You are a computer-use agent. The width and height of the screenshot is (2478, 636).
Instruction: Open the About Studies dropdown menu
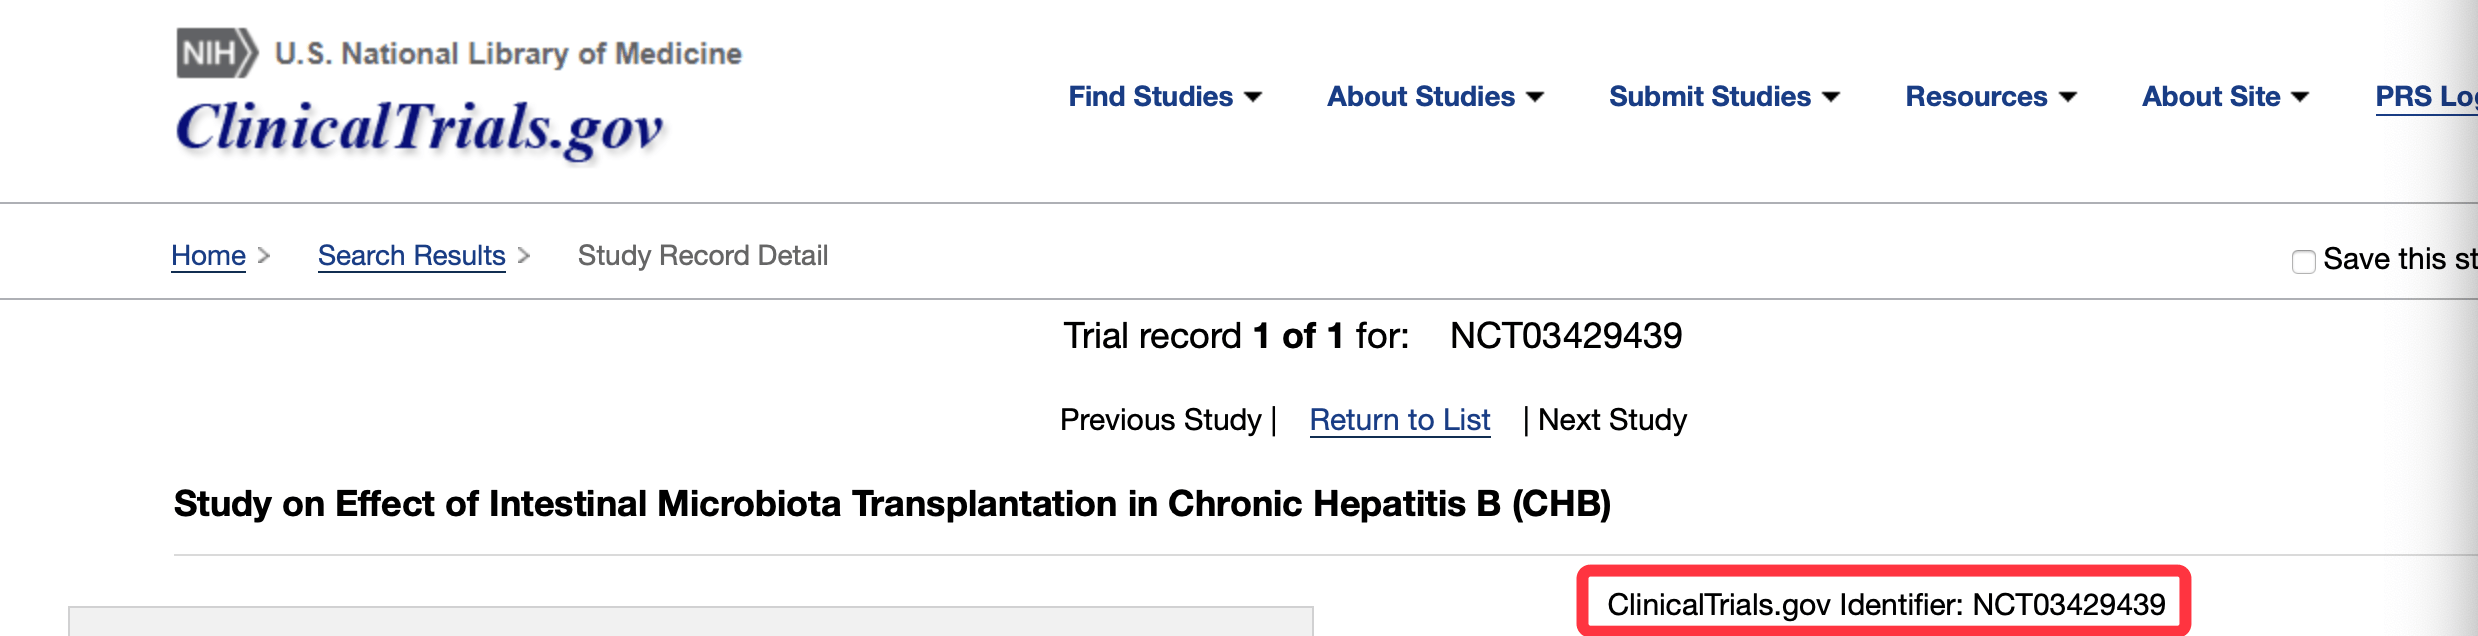pyautogui.click(x=1435, y=97)
